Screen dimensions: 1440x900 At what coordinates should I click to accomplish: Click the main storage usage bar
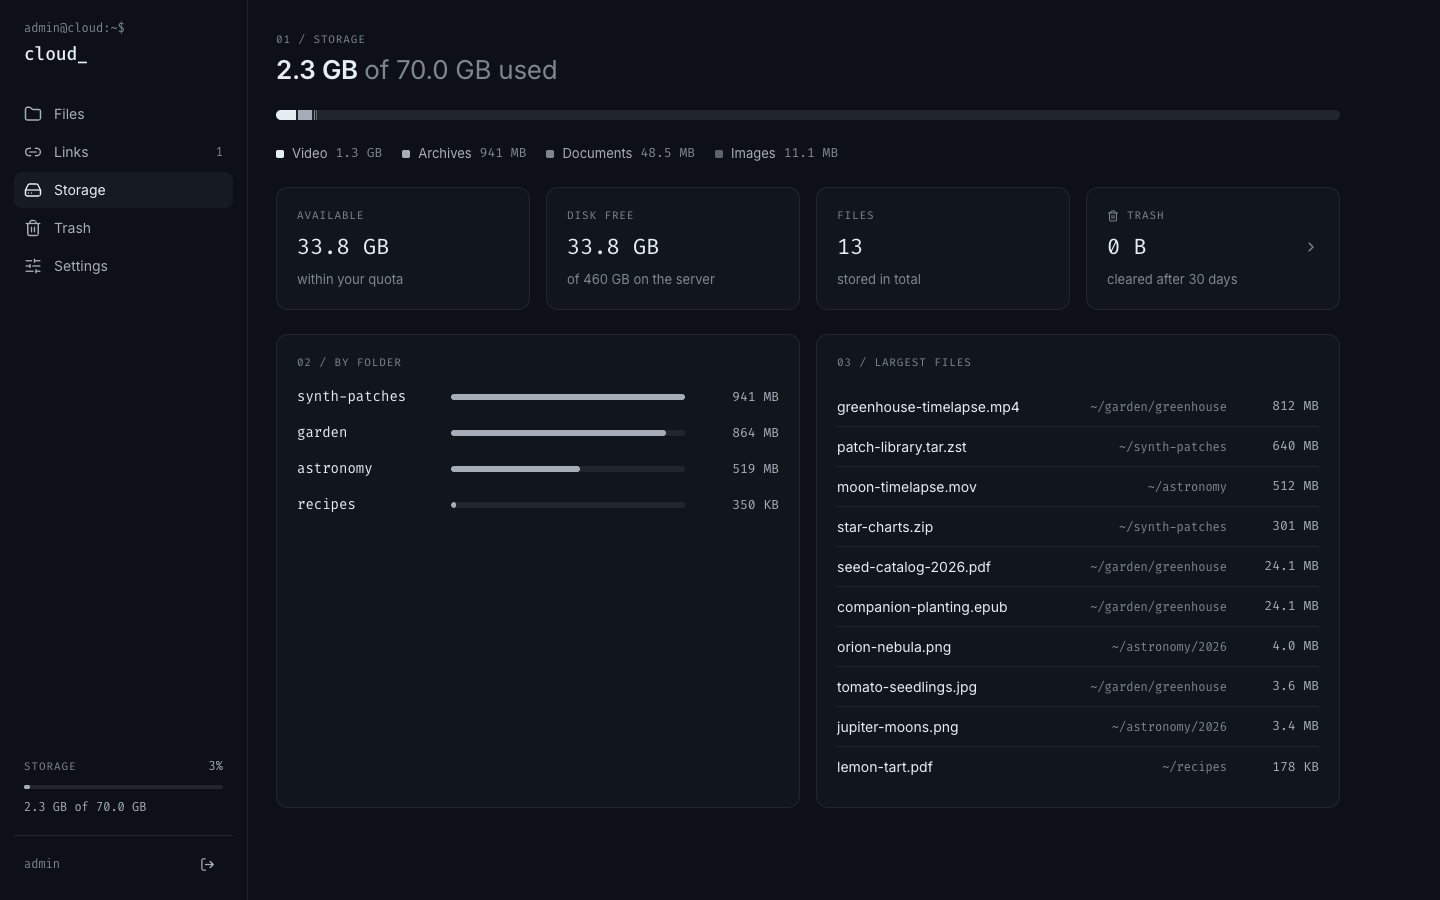(x=808, y=115)
